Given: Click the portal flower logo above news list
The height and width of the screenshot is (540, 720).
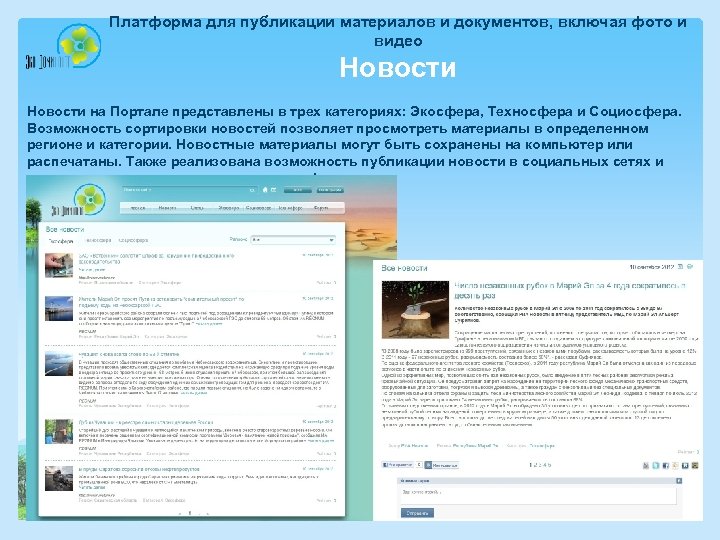Looking at the screenshot, I should (90, 199).
